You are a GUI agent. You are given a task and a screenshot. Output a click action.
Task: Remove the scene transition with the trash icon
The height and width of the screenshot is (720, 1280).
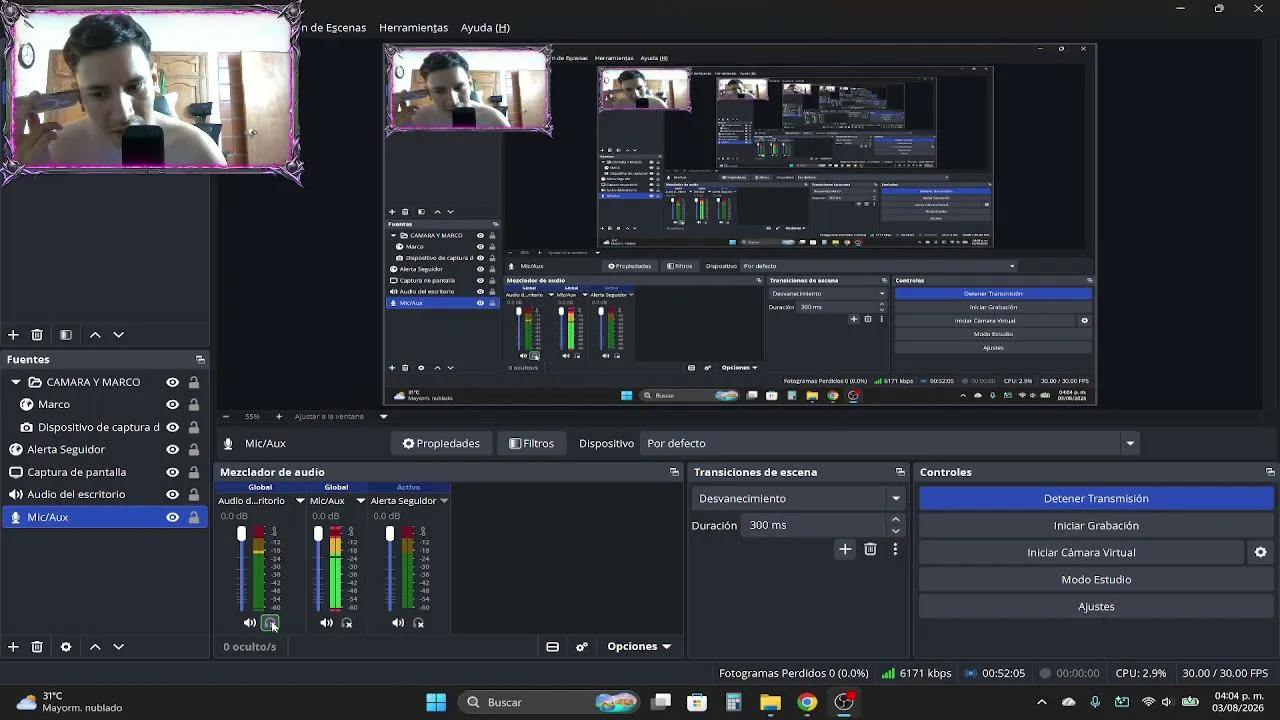(870, 549)
